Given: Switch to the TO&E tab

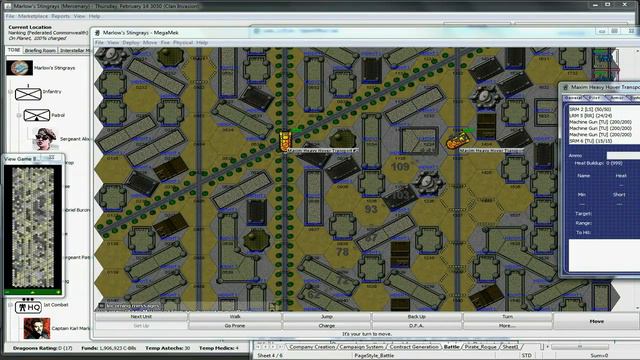Looking at the screenshot, I should click(x=14, y=50).
